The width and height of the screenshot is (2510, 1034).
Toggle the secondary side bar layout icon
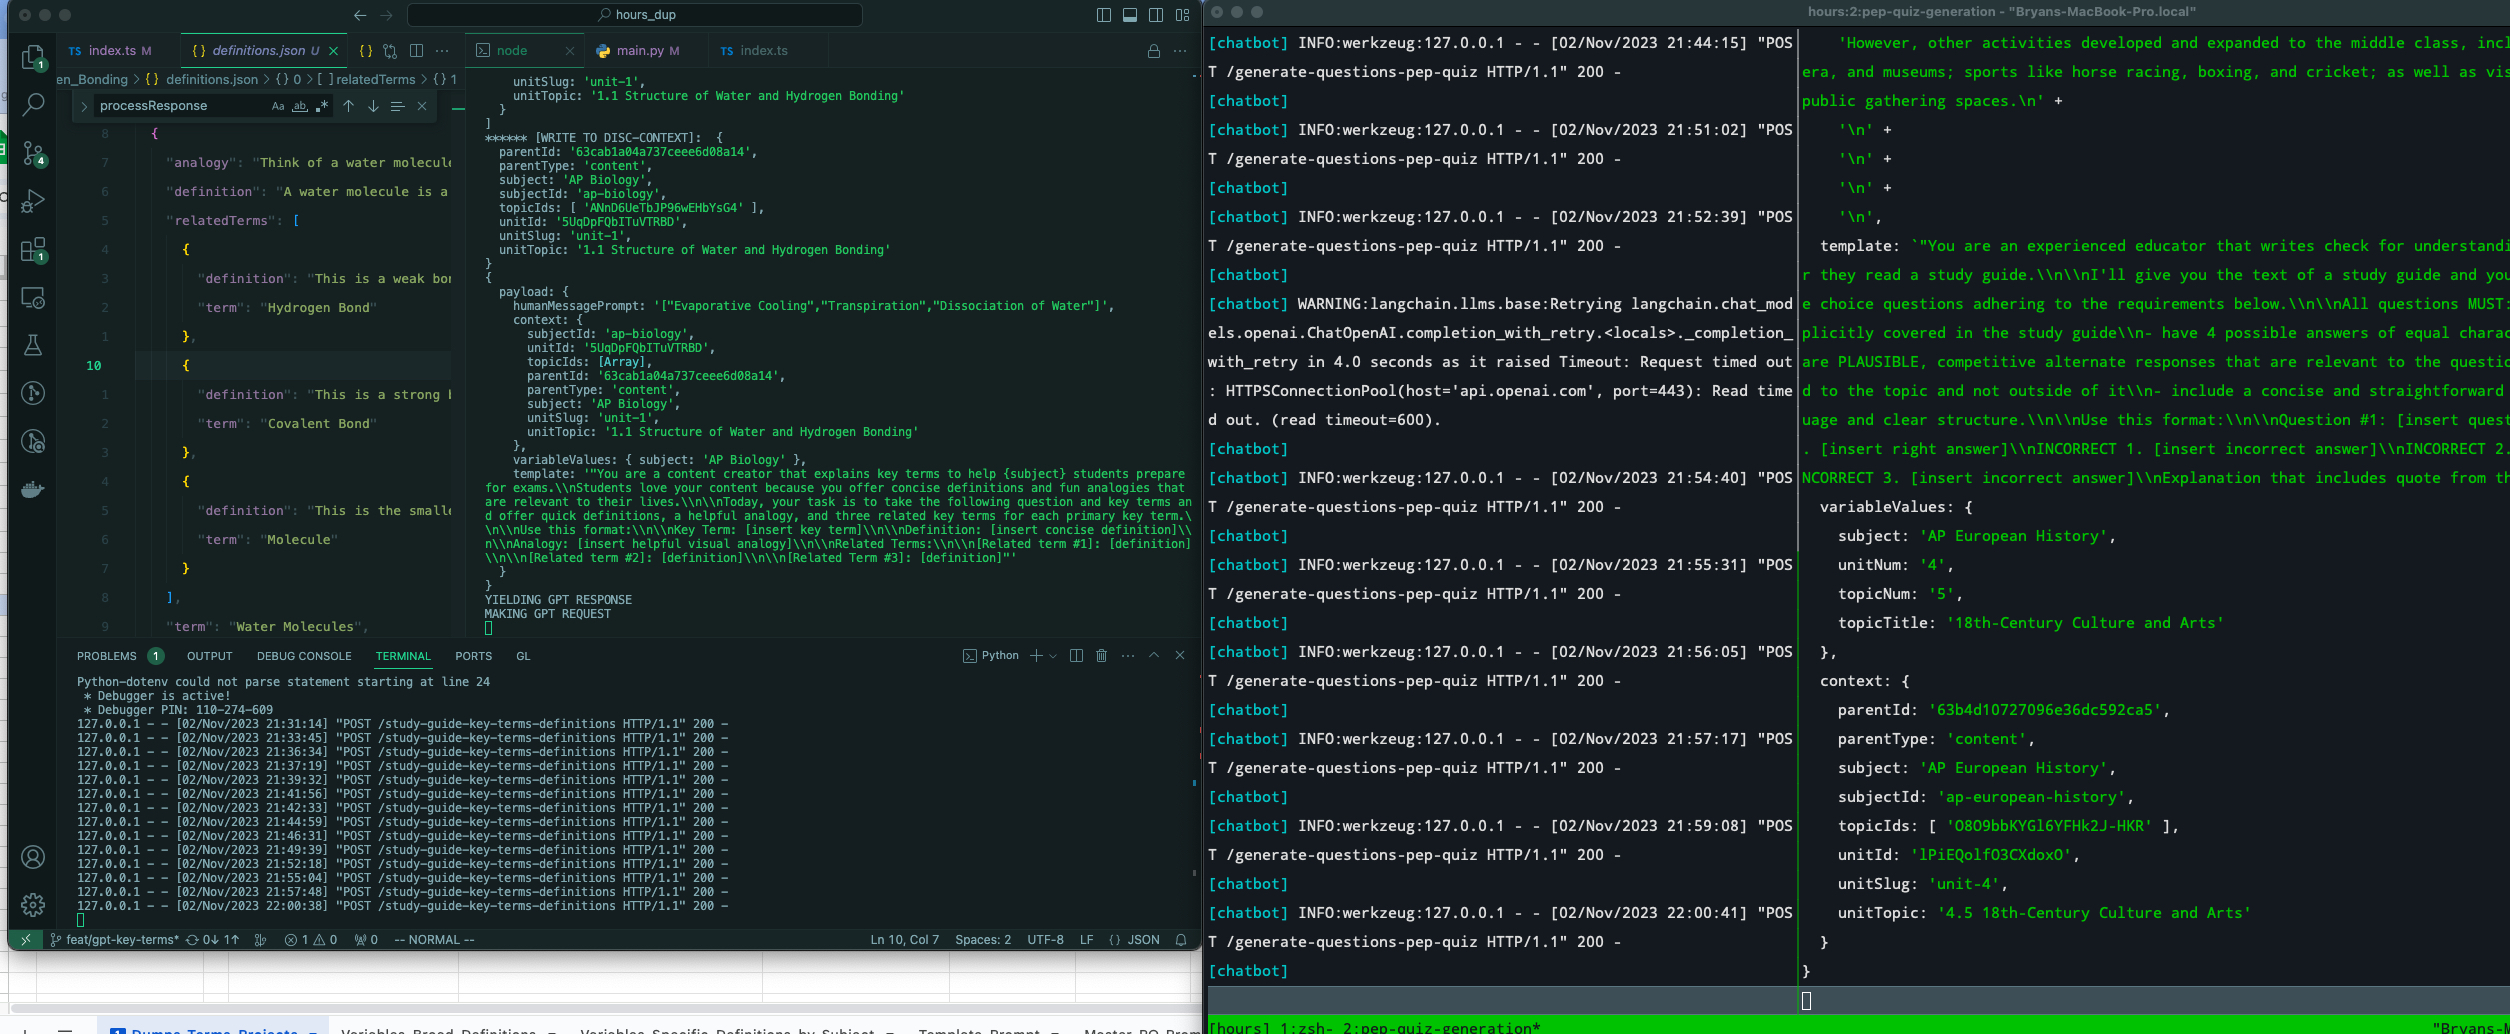click(x=1156, y=15)
